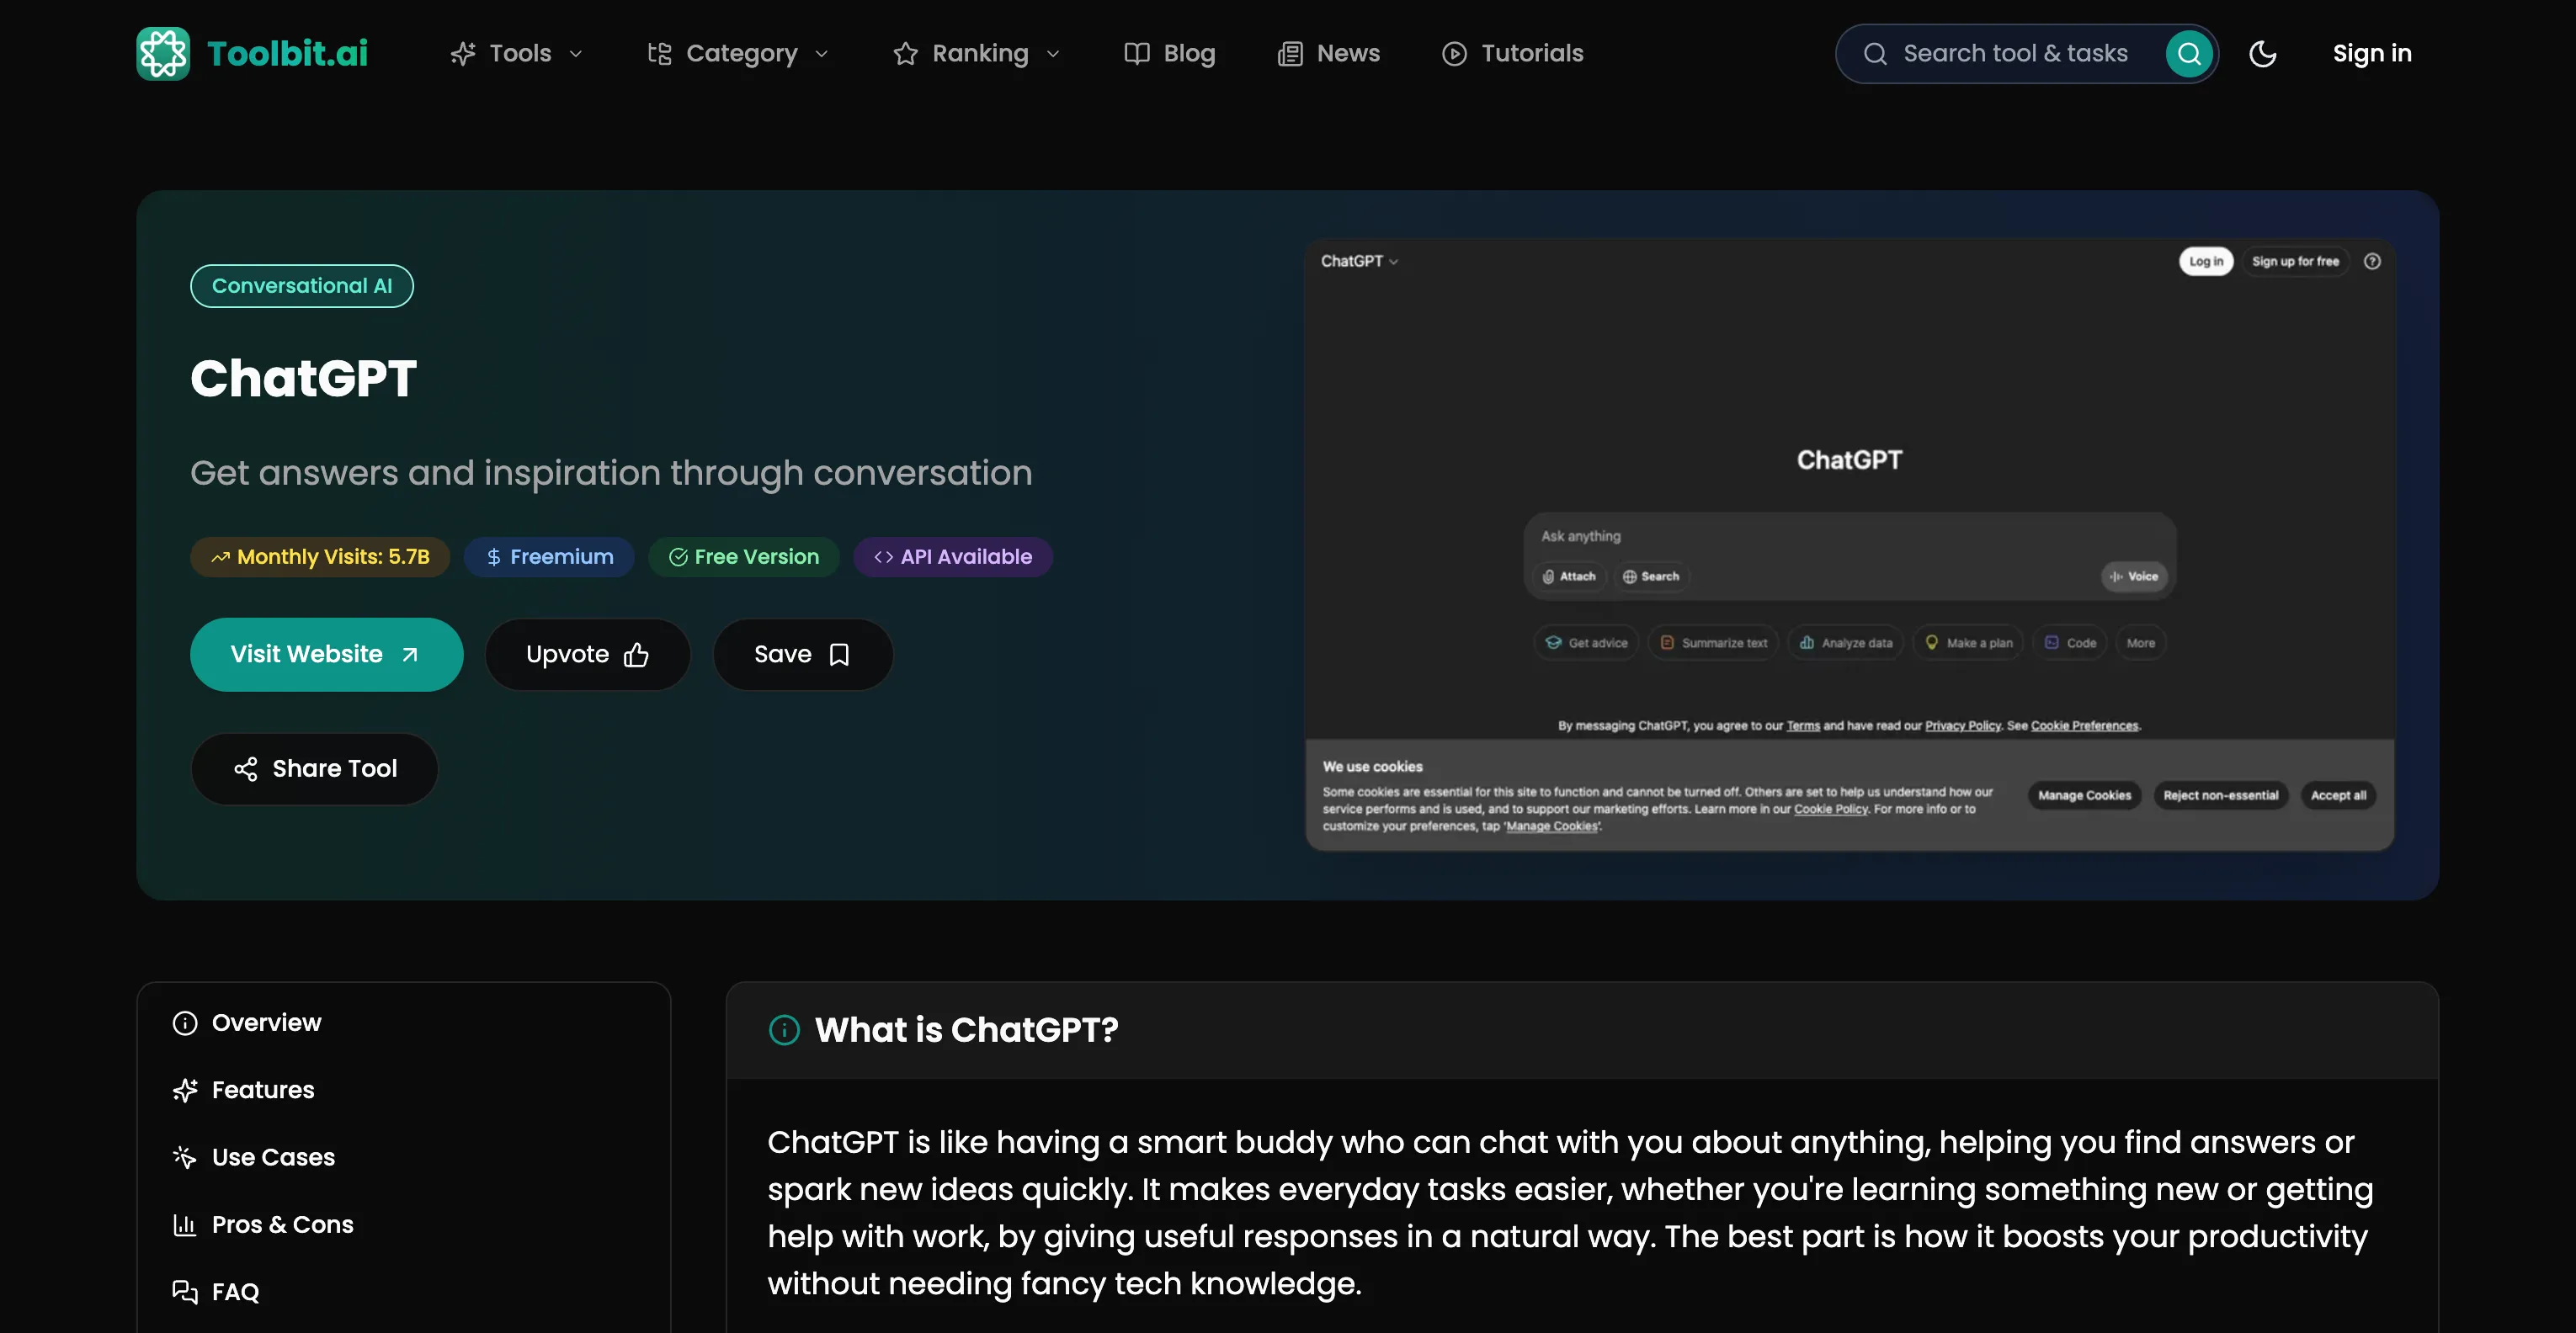Go to the Blog page

(x=1169, y=53)
